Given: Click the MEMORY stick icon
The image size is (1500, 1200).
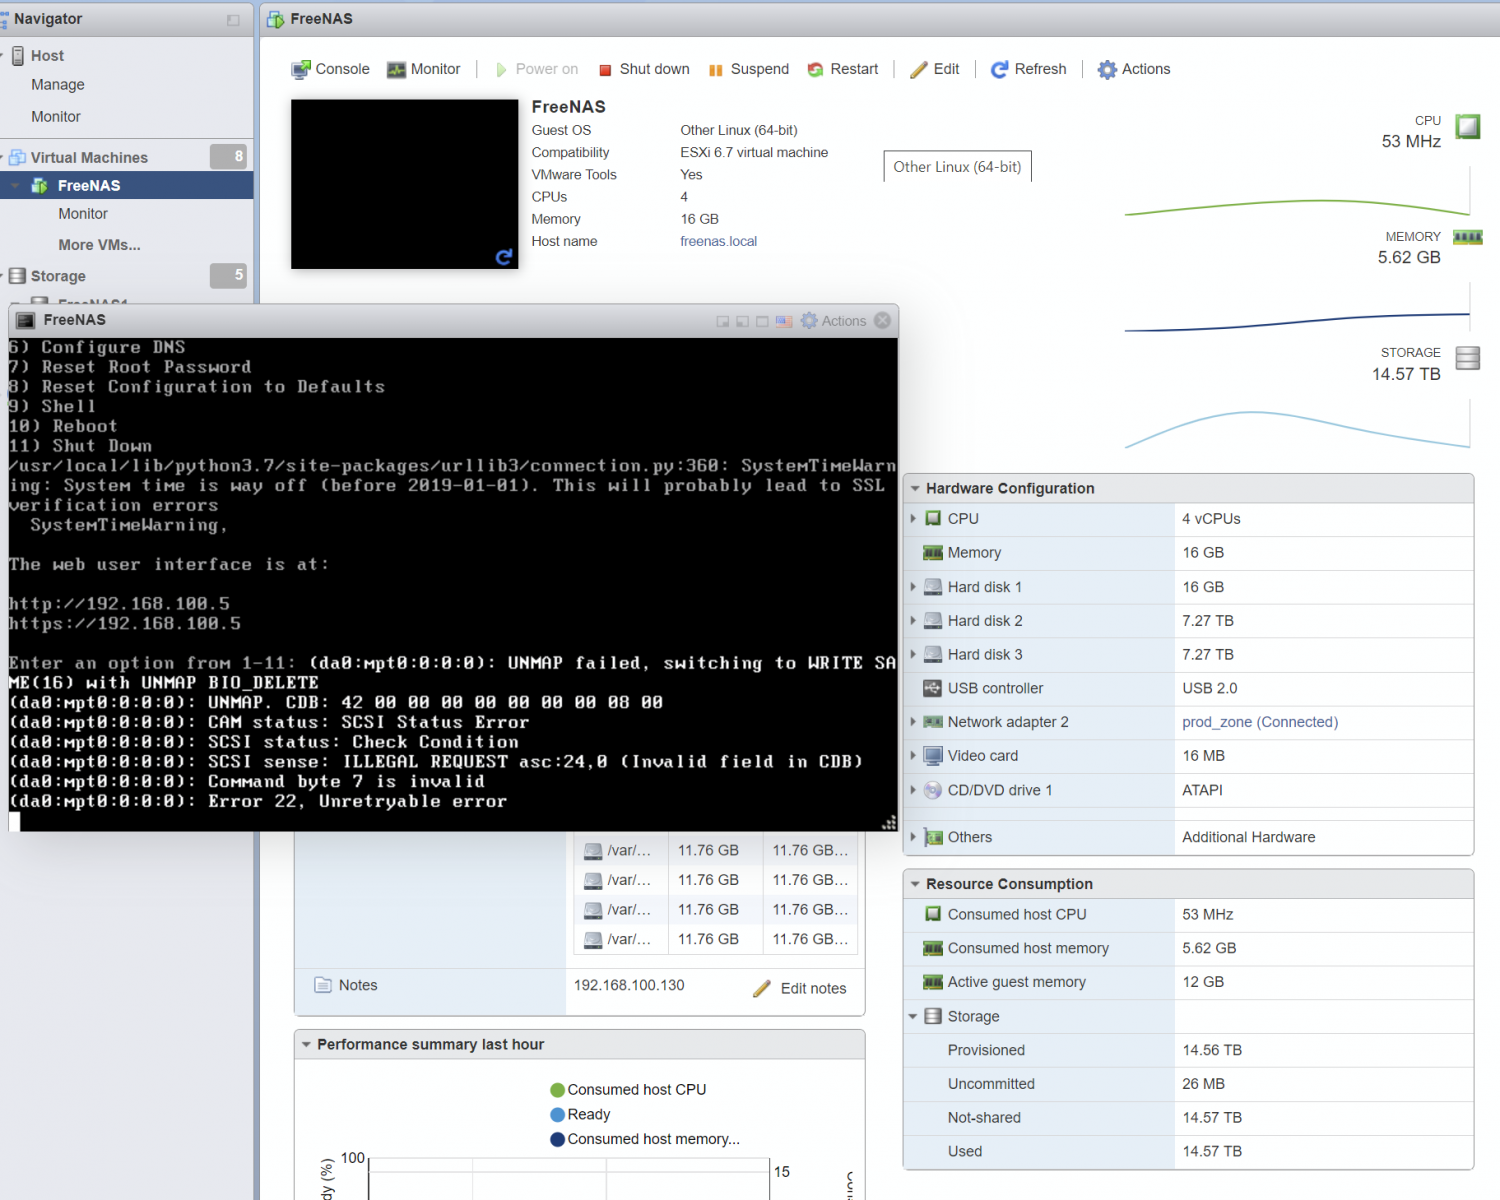Looking at the screenshot, I should [x=1467, y=237].
